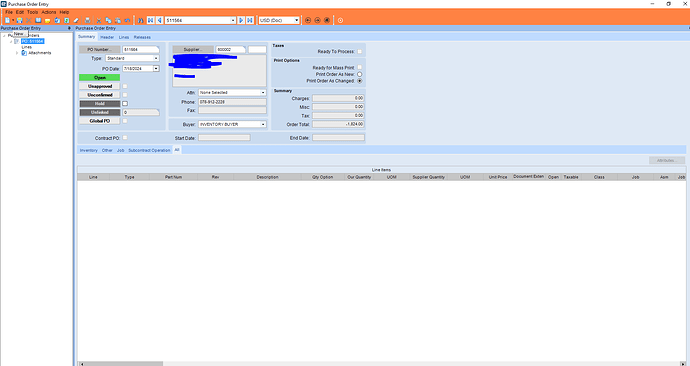Screen dimensions: 690x366
Task: Open the Actions menu
Action: point(48,12)
